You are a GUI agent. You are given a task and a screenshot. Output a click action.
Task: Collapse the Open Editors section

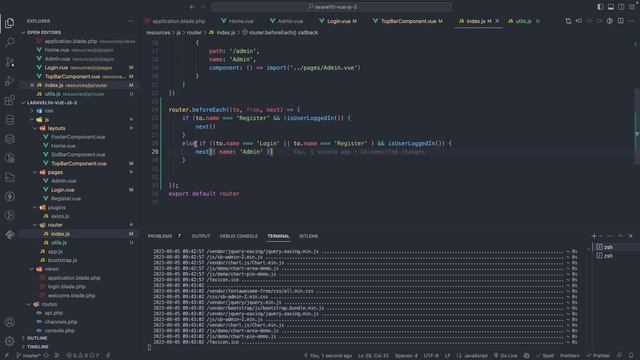point(44,32)
